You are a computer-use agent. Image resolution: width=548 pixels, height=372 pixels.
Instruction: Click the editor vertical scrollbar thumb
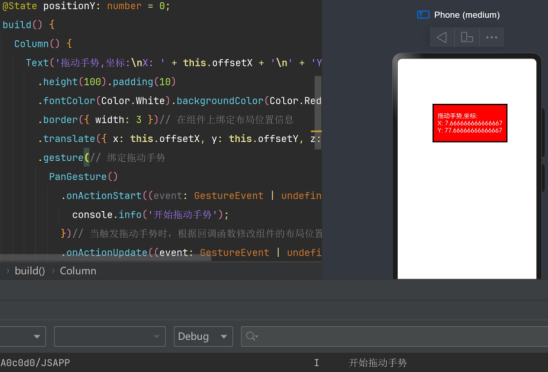(x=318, y=113)
